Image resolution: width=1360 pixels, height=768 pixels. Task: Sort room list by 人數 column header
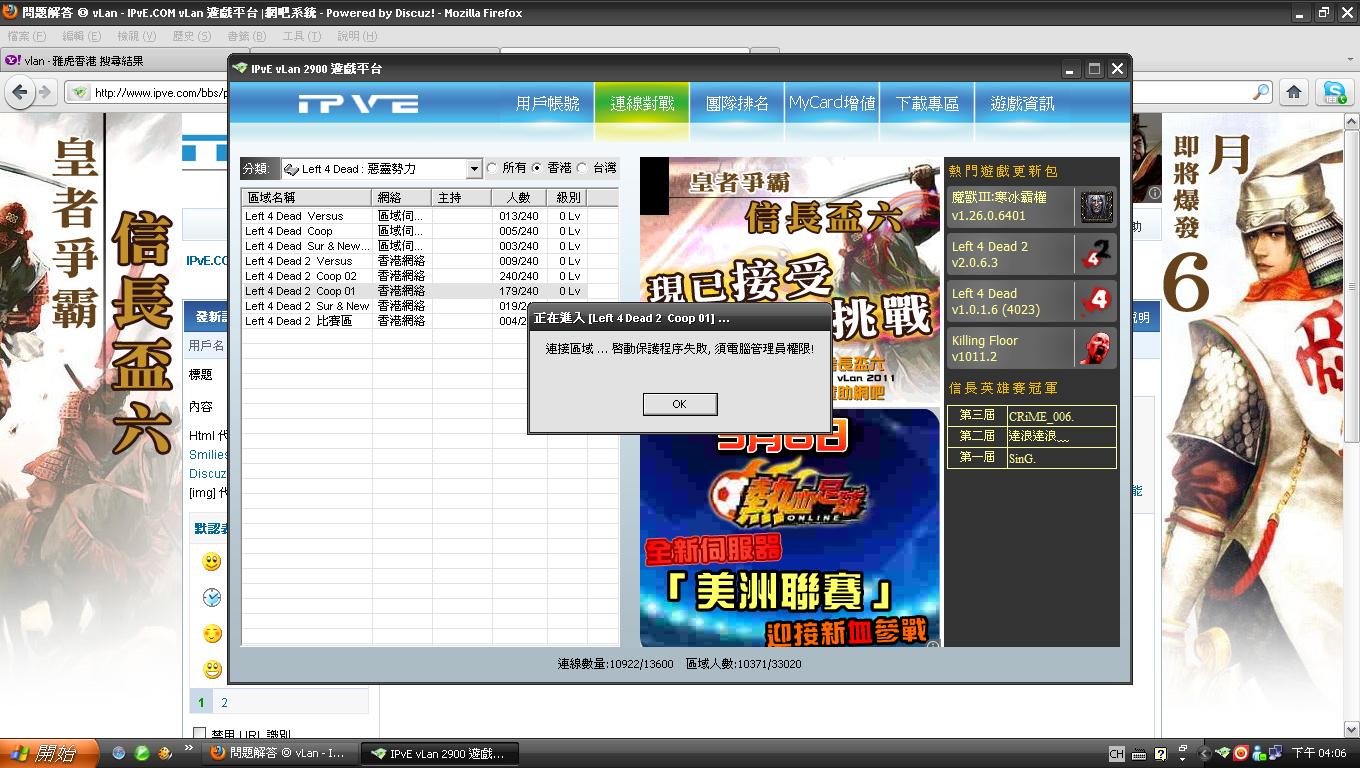(518, 198)
